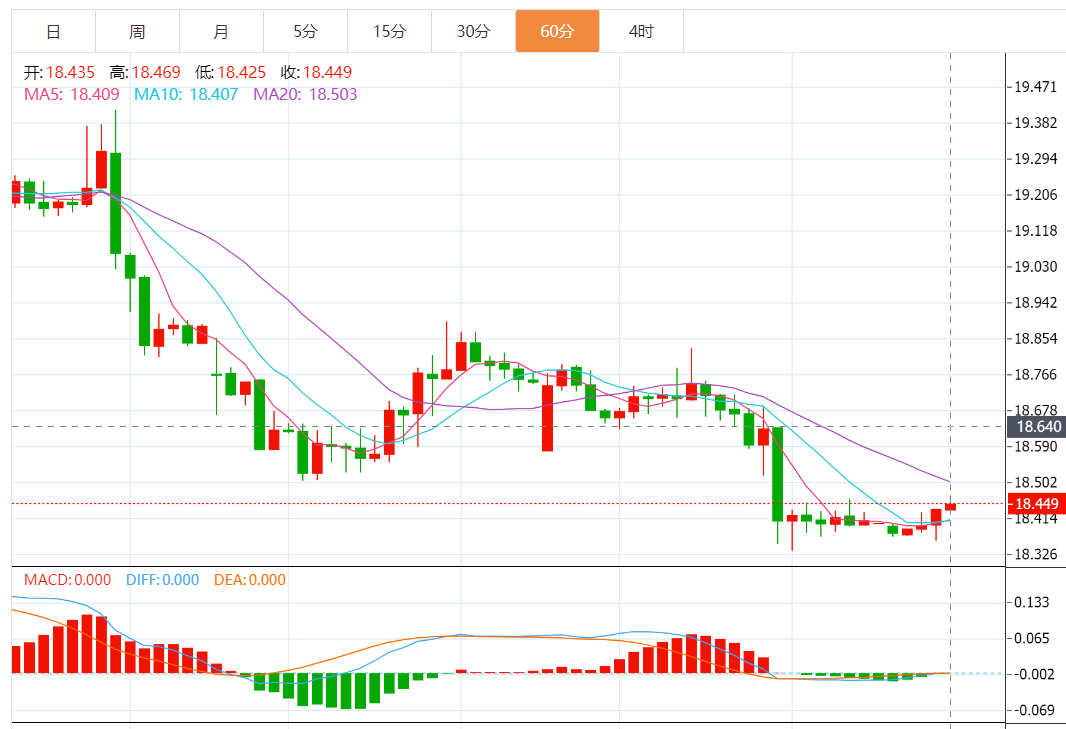Click the 0.065 MACD axis label
Viewport: 1066px width, 729px height.
[x=1031, y=638]
